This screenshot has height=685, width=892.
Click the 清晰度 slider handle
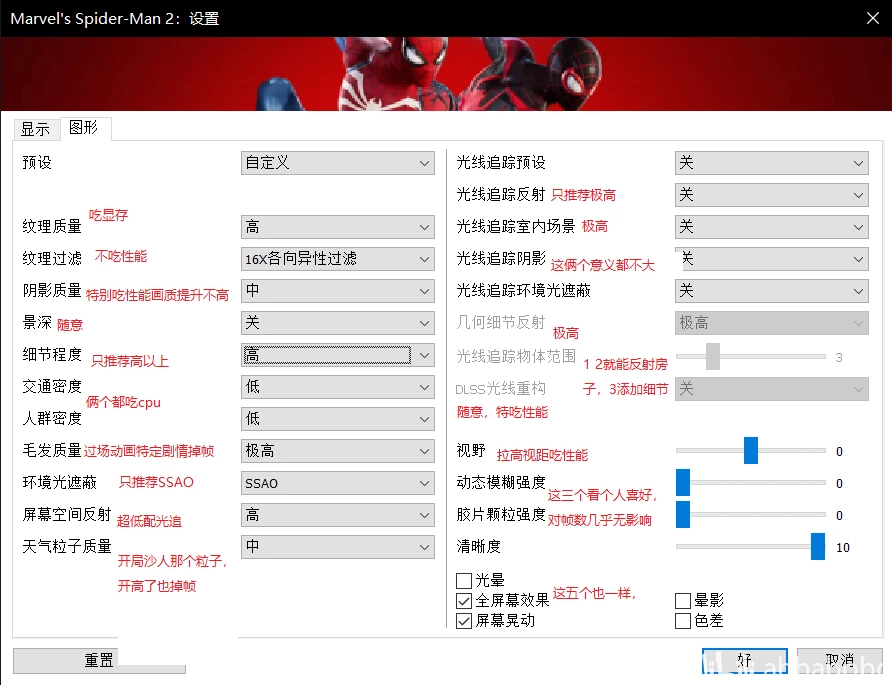click(x=817, y=546)
